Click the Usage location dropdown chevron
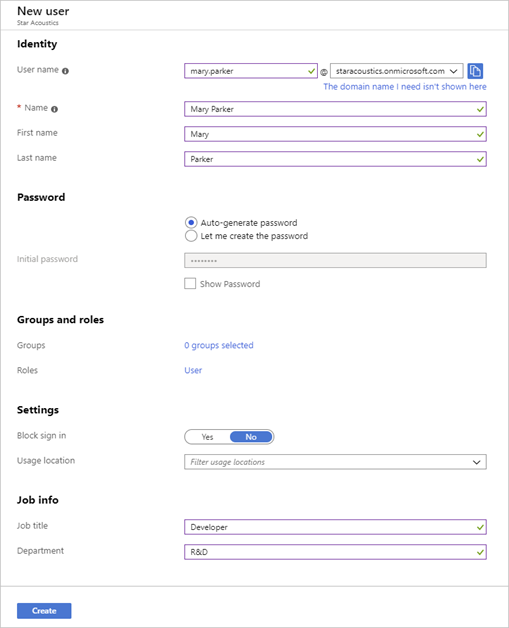509x628 pixels. (x=476, y=462)
